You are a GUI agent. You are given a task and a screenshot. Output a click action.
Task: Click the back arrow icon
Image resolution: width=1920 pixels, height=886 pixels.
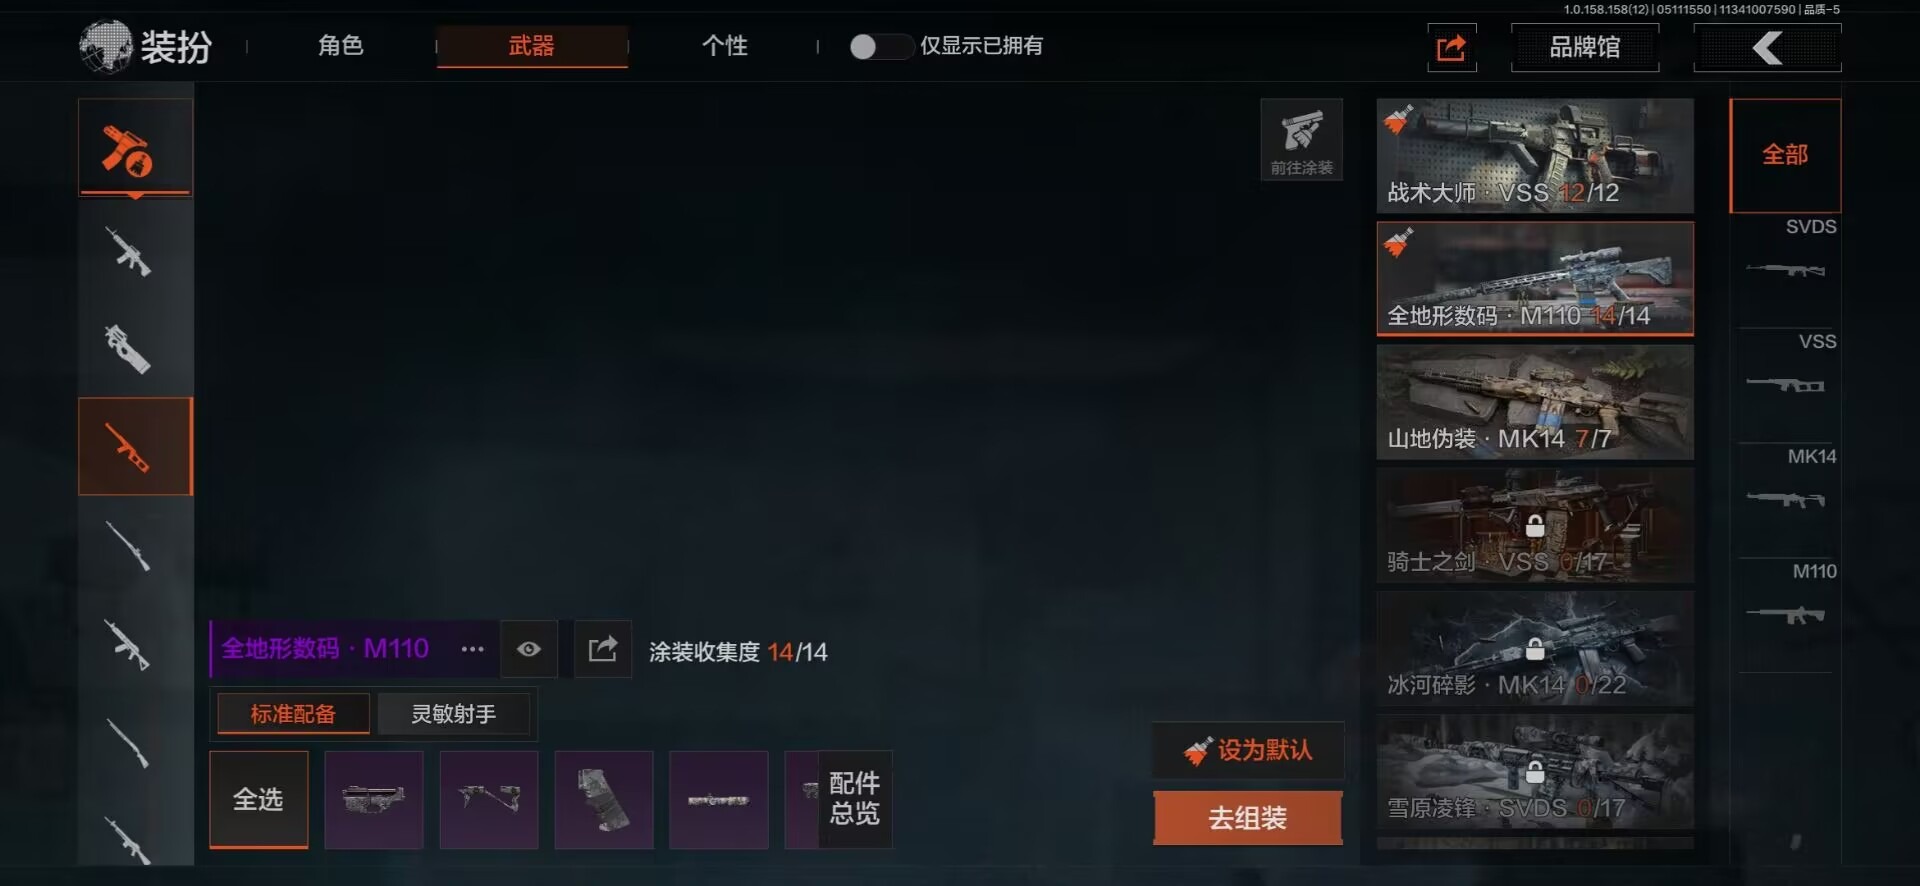click(1767, 47)
